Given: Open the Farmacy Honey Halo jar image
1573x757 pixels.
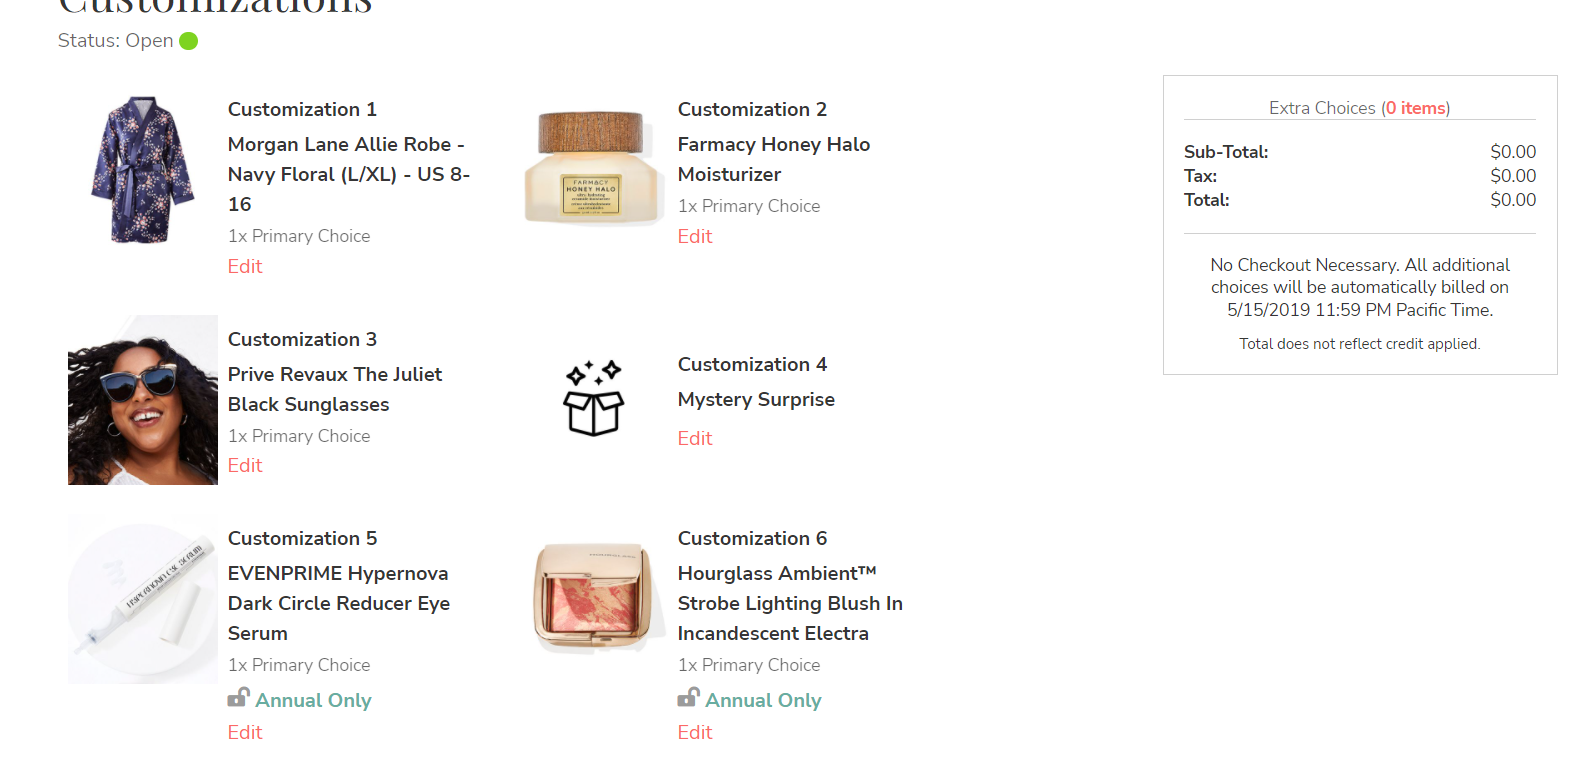Looking at the screenshot, I should pos(593,167).
